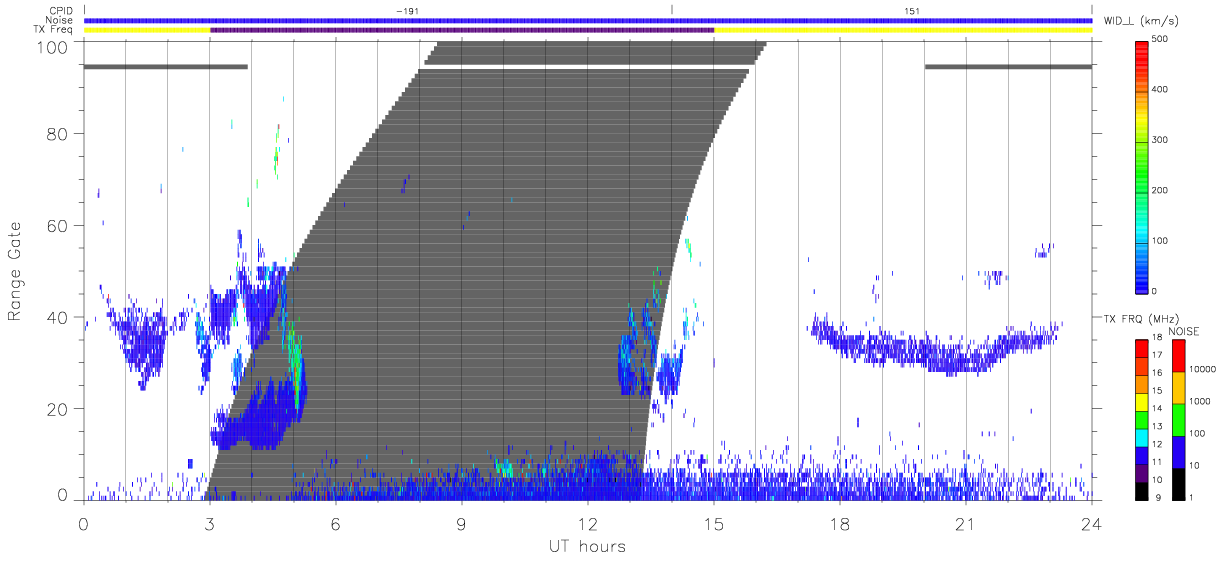Click the 'Noise' row label at top left

(61, 20)
